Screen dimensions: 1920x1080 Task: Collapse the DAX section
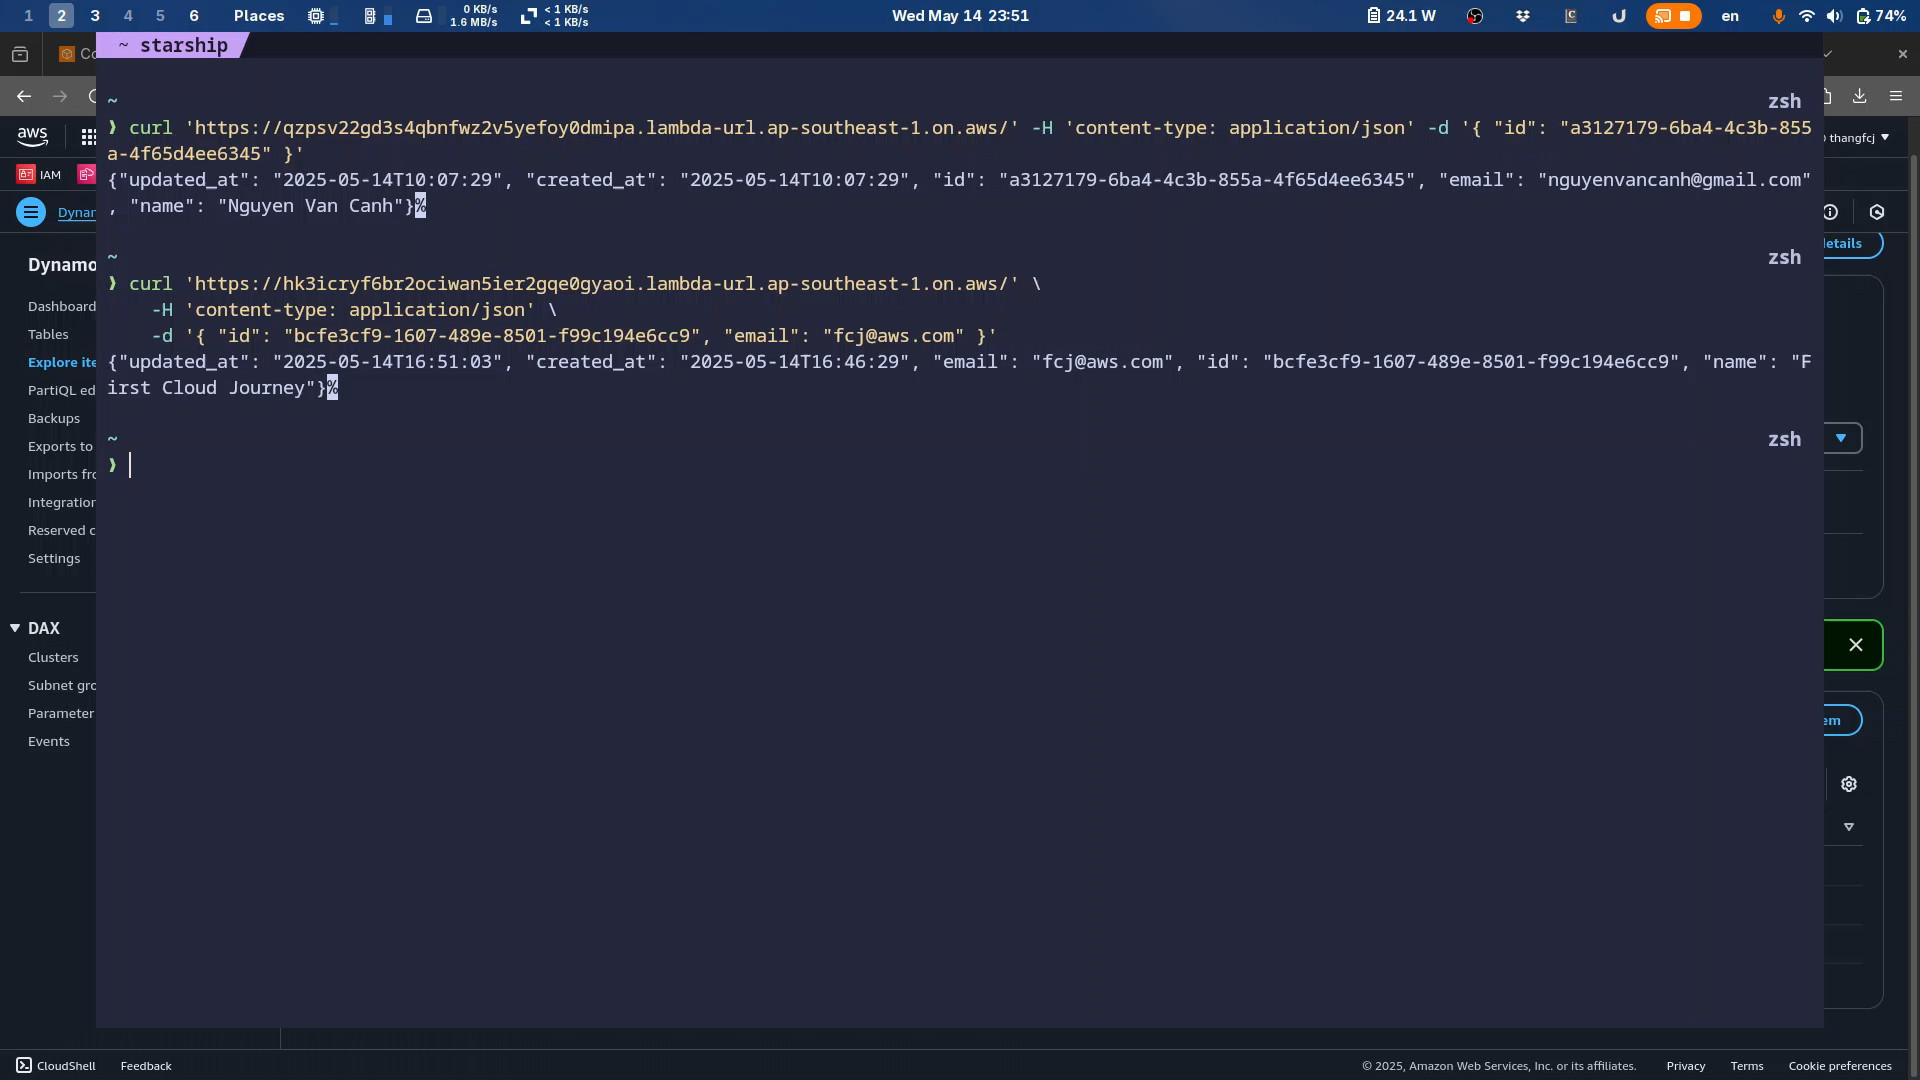pos(15,628)
